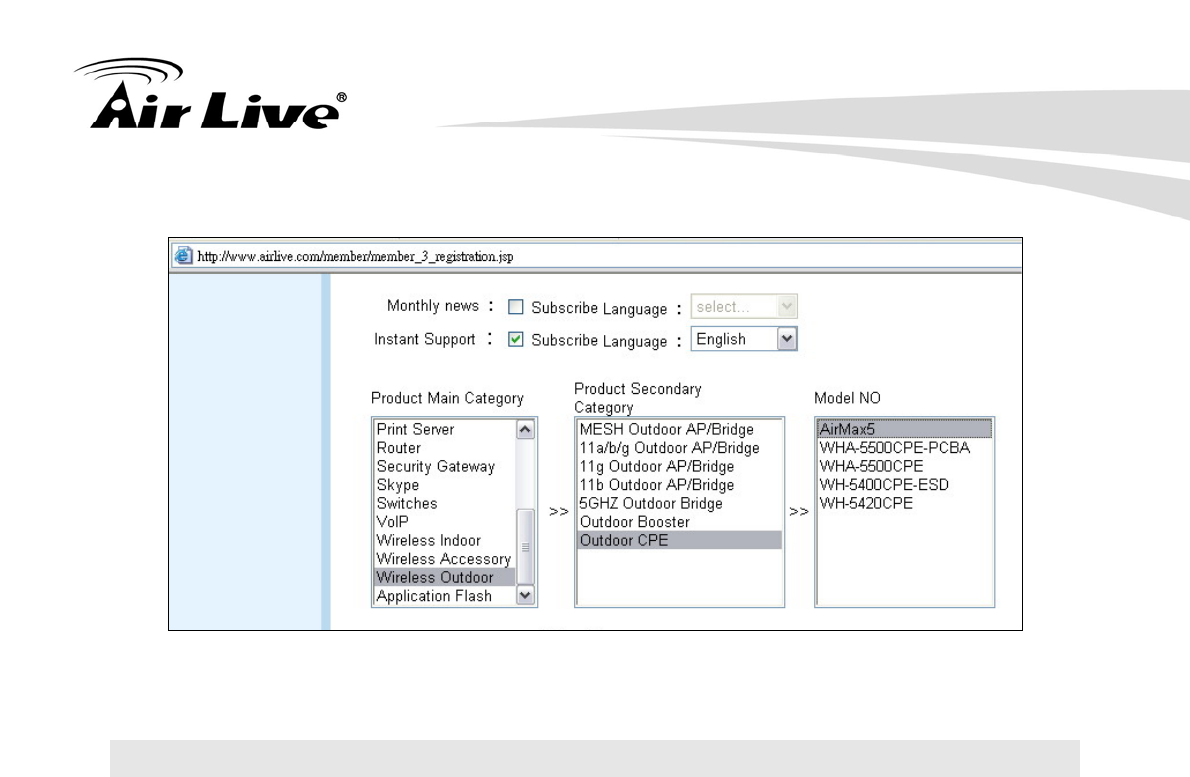Choose Application Flash category
The height and width of the screenshot is (777, 1190).
pos(445,596)
